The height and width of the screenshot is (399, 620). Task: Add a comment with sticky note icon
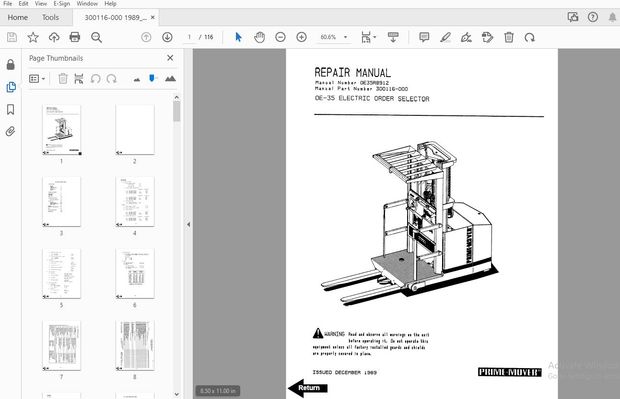click(x=424, y=37)
